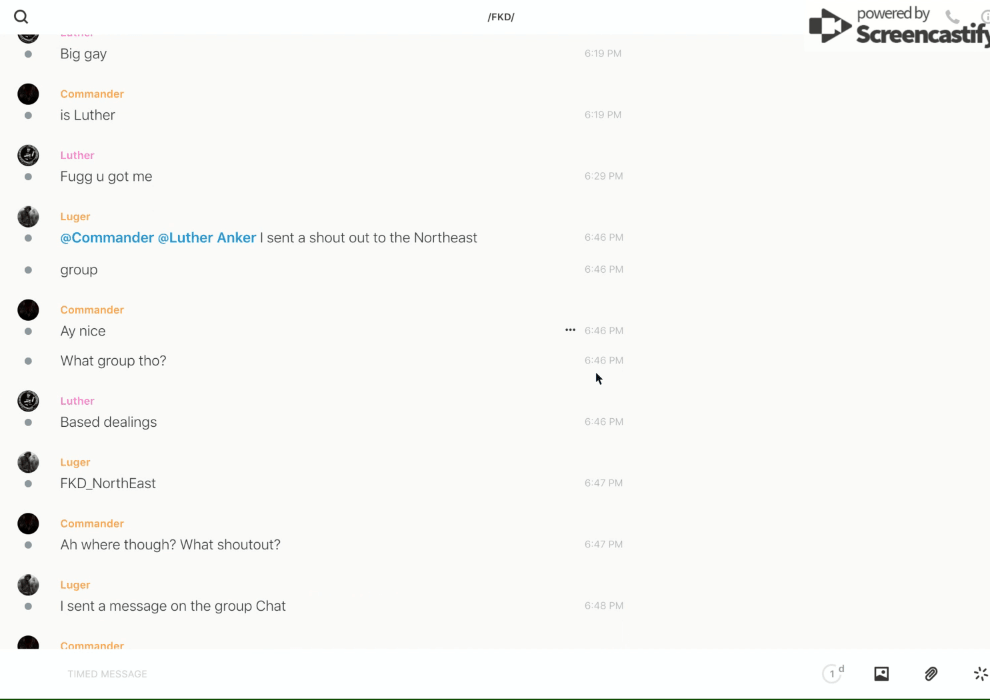Select the "FKD_NorthEast" message text
The image size is (990, 700).
coord(108,484)
